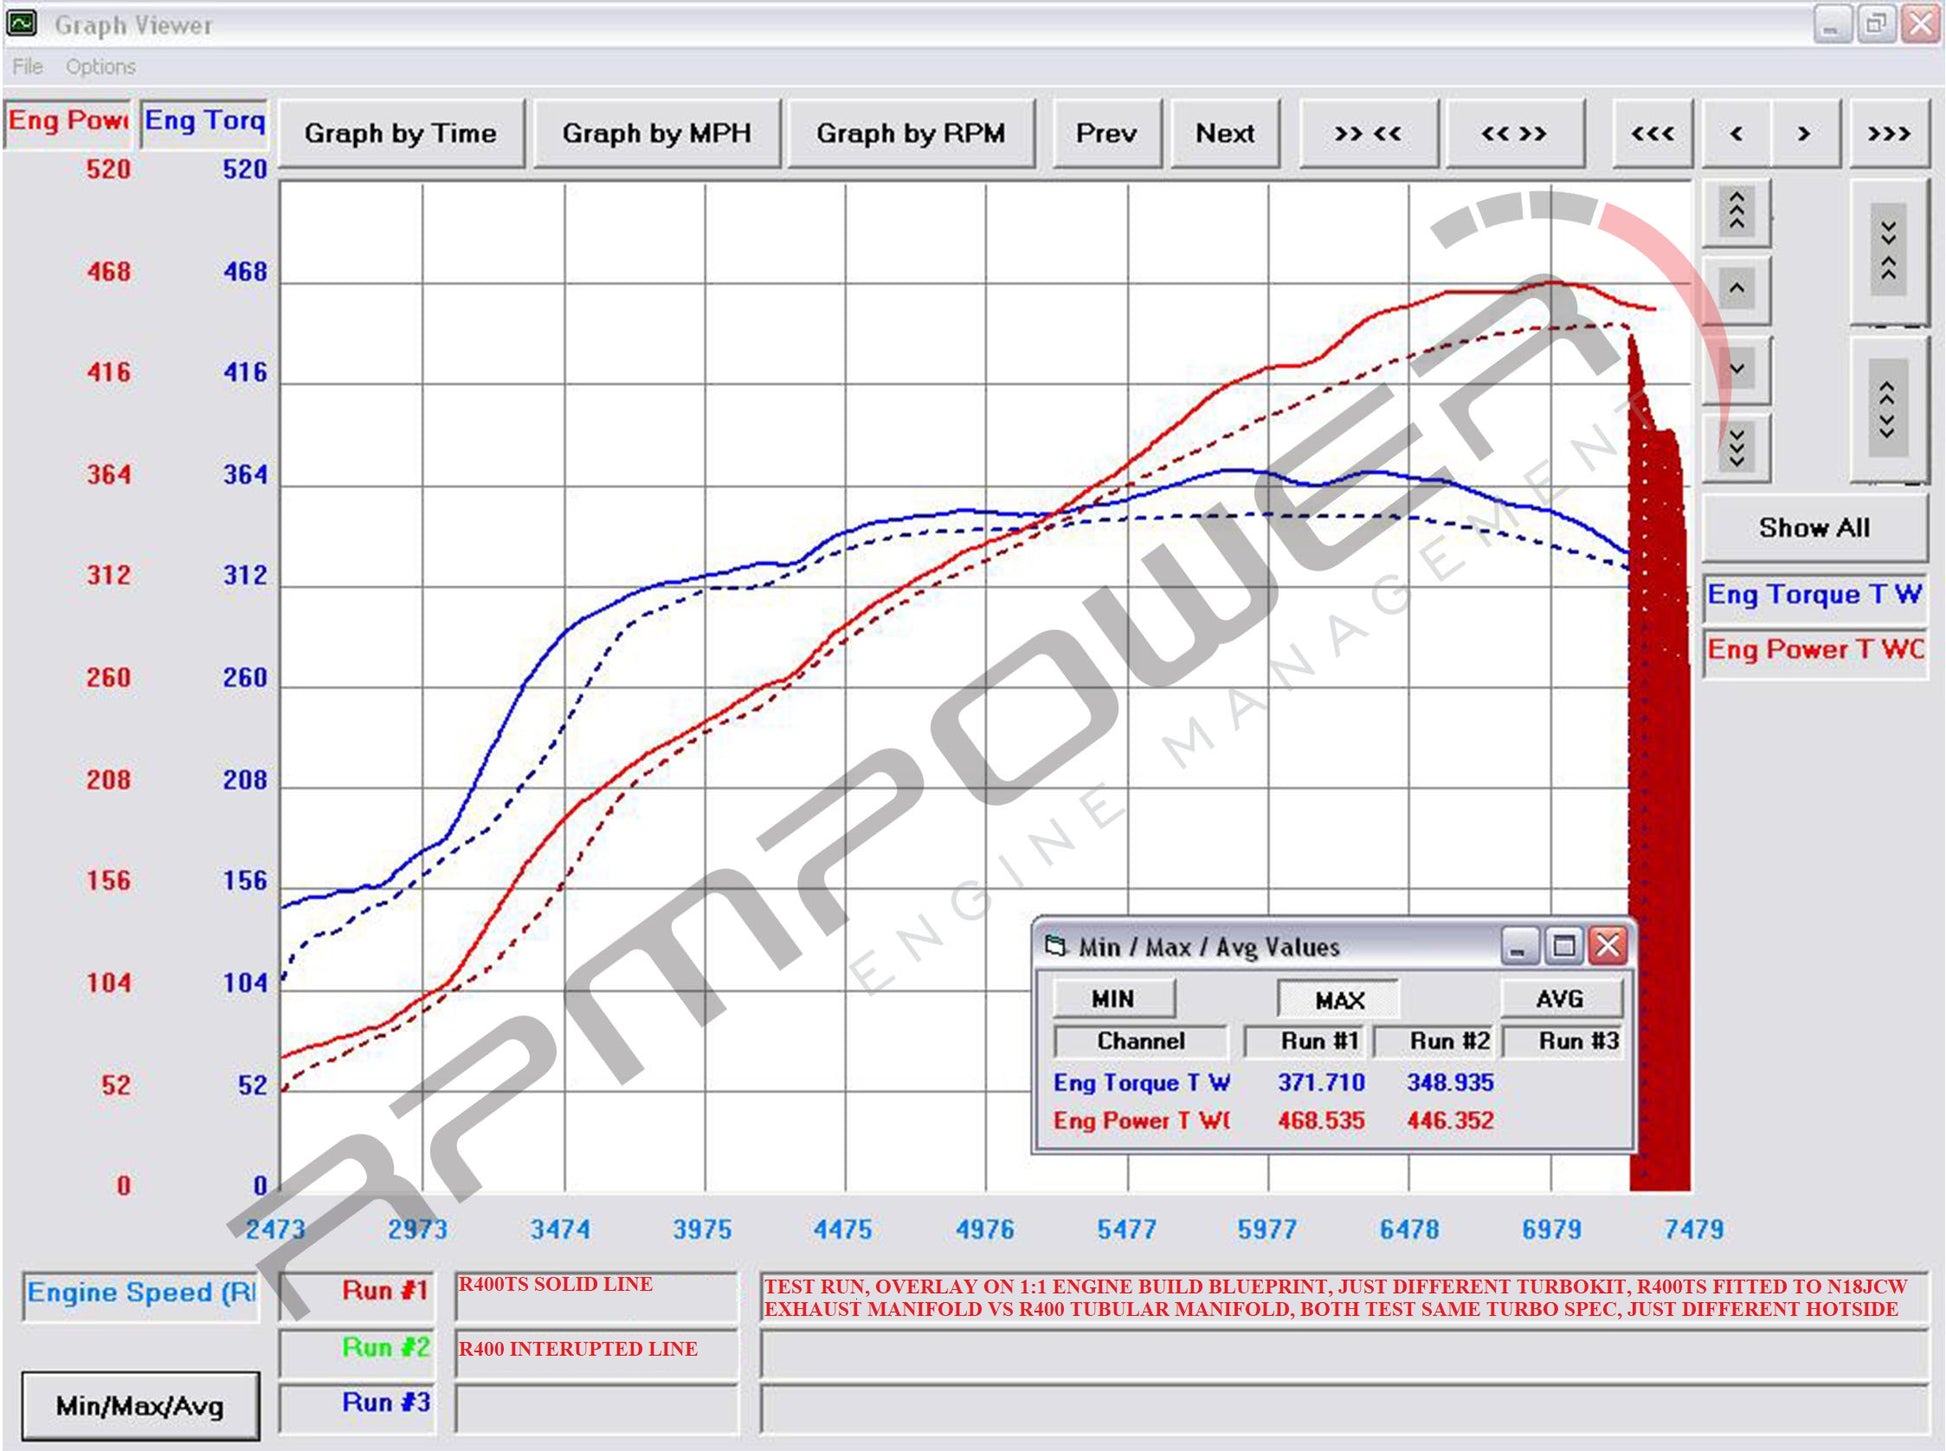This screenshot has width=1946, height=1451.
Task: Click the Show All button
Action: tap(1813, 527)
